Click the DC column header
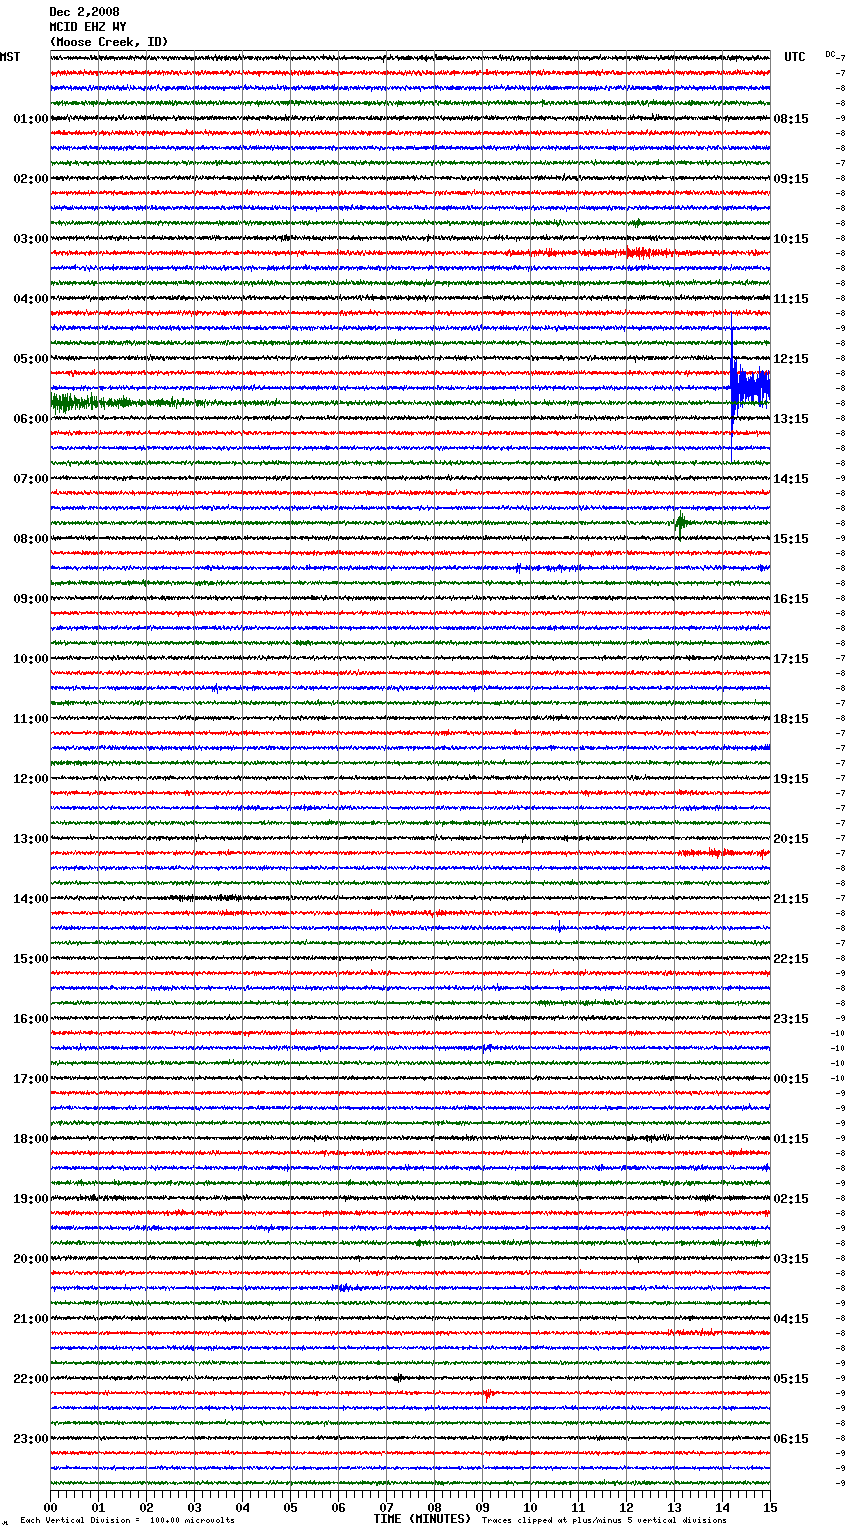 (x=830, y=54)
